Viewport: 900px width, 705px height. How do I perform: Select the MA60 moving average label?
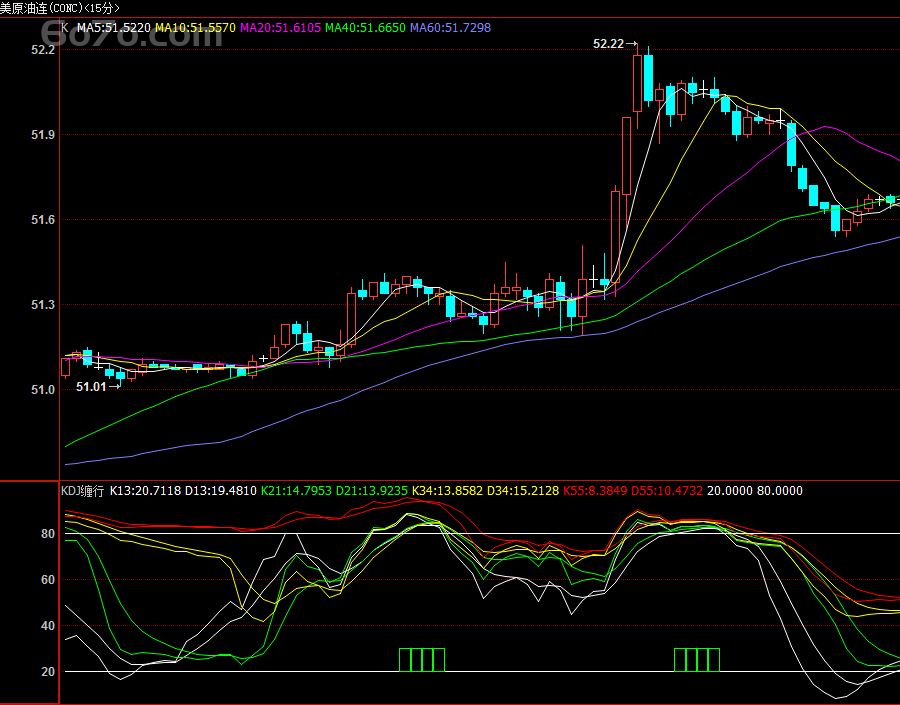[450, 28]
